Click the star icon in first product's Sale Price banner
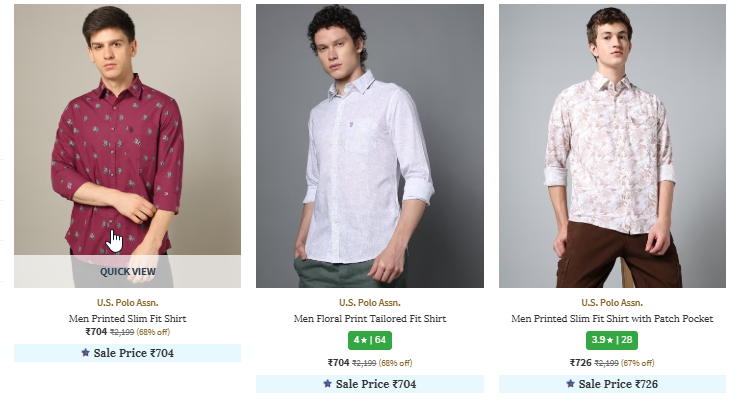This screenshot has height=405, width=741. (x=85, y=353)
